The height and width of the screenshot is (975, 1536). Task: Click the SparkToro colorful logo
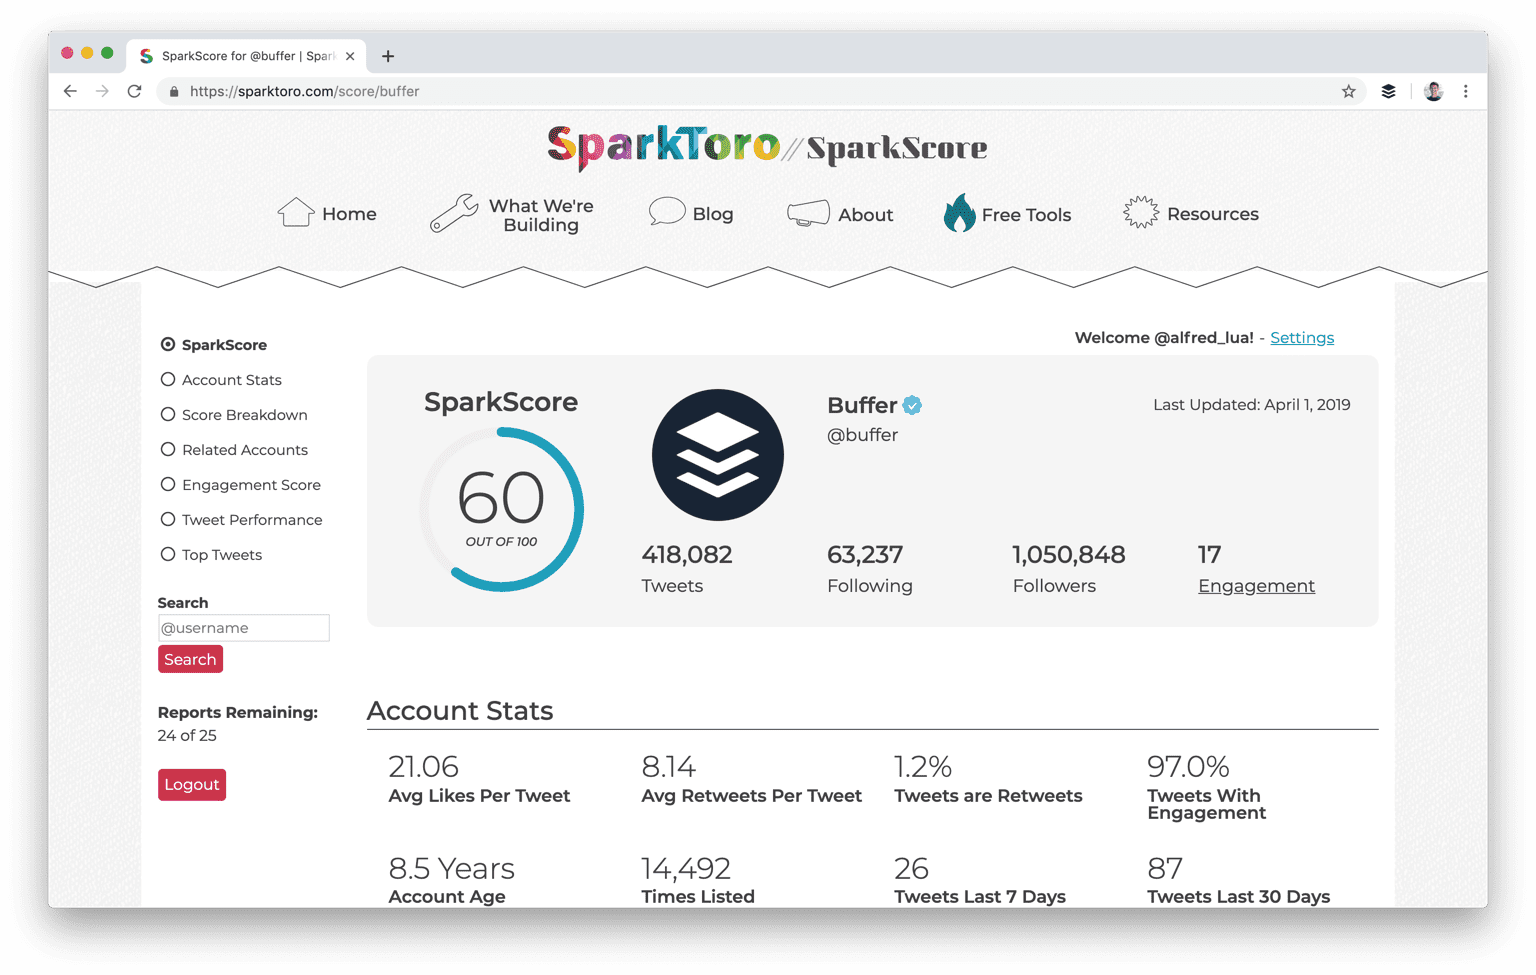pos(663,147)
